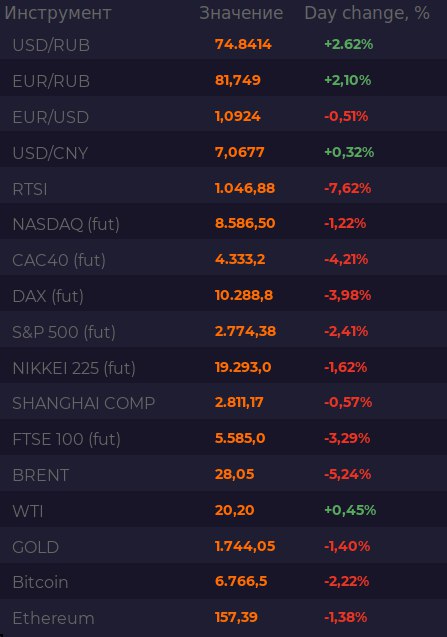This screenshot has width=447, height=637.
Task: Sort by Day change, % header
Action: pyautogui.click(x=367, y=13)
